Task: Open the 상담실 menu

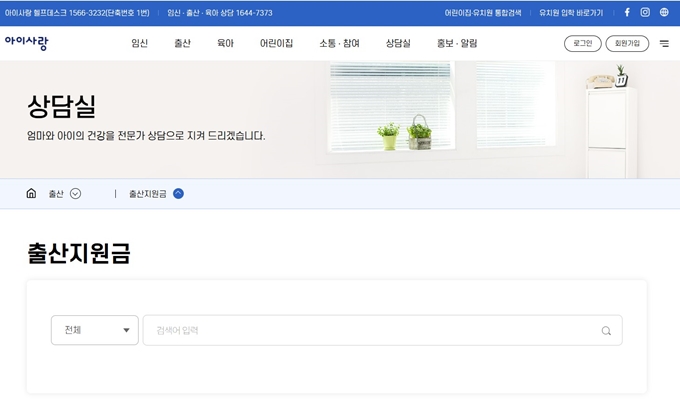Action: pos(398,43)
